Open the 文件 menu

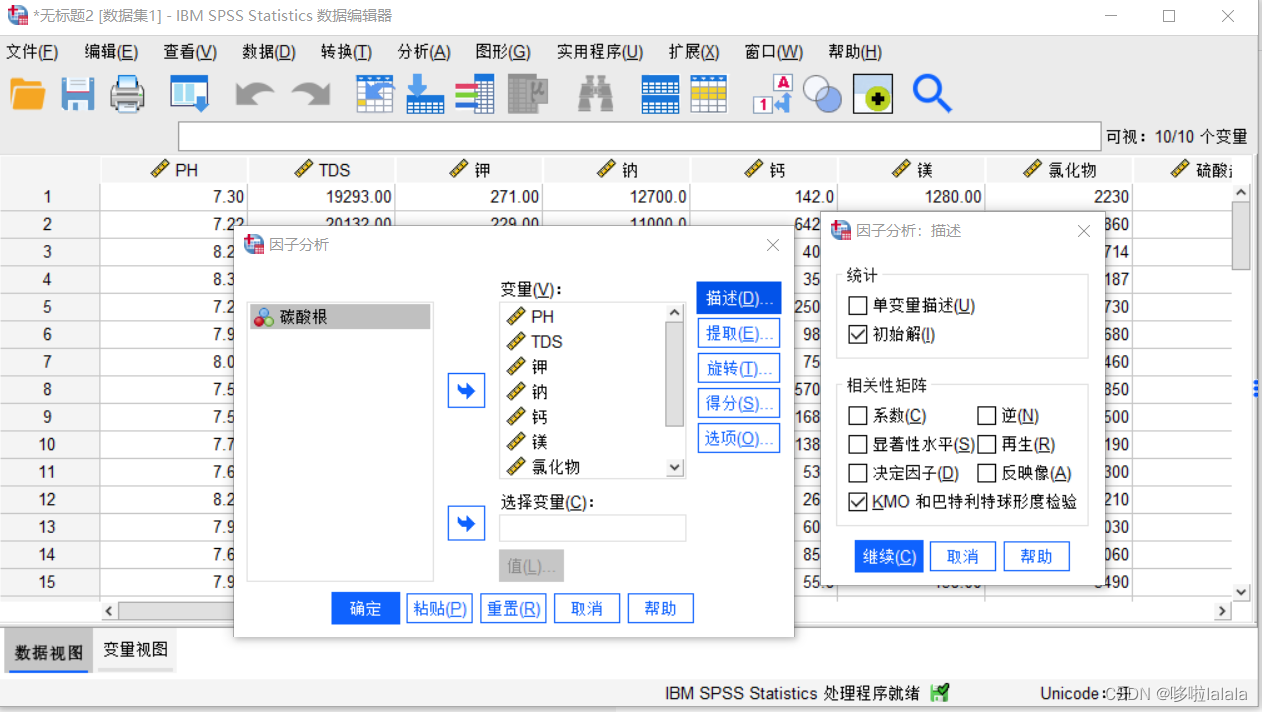click(x=32, y=52)
